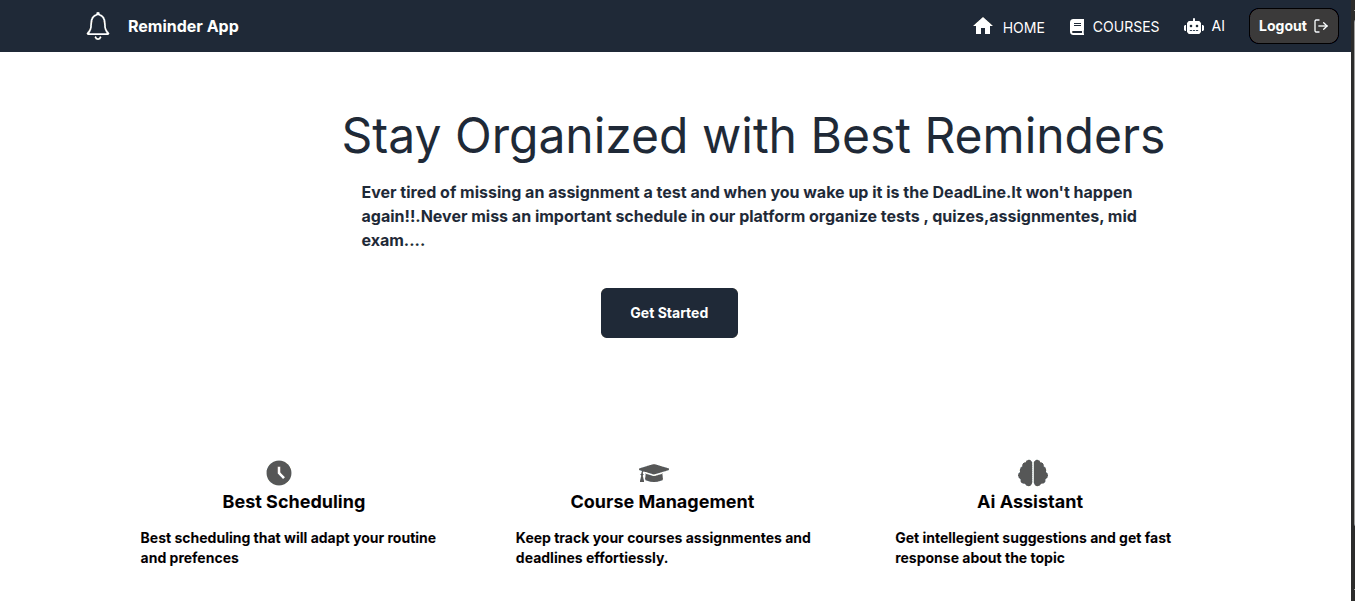Click the brain icon above Ai Assistant
Screen dimensions: 1355x601
[x=1032, y=473]
